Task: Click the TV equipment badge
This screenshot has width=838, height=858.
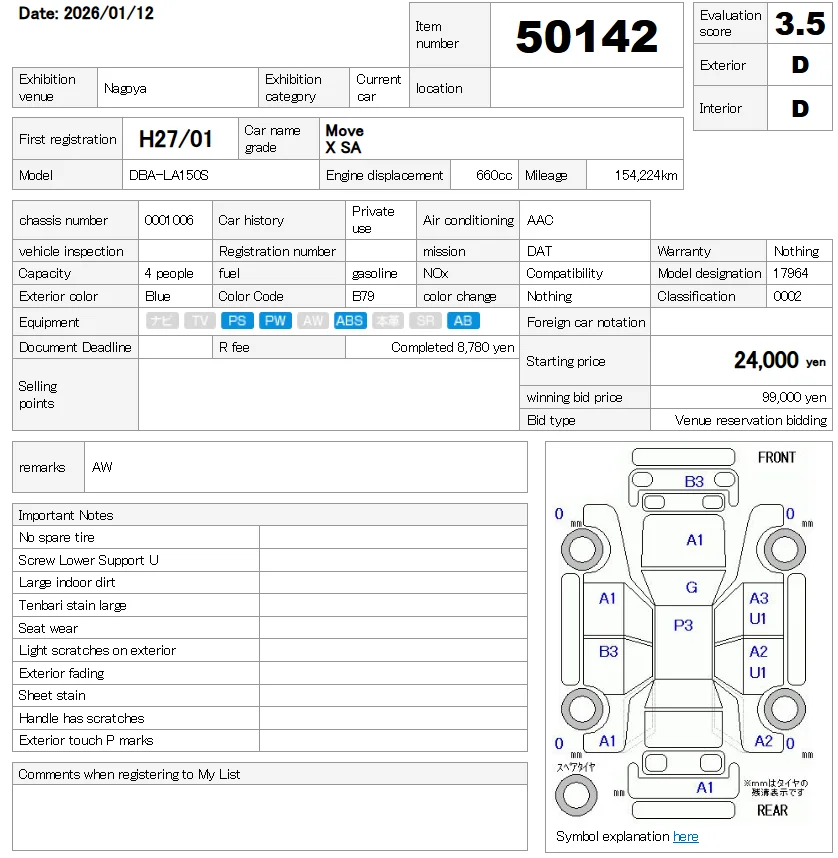Action: tap(200, 321)
